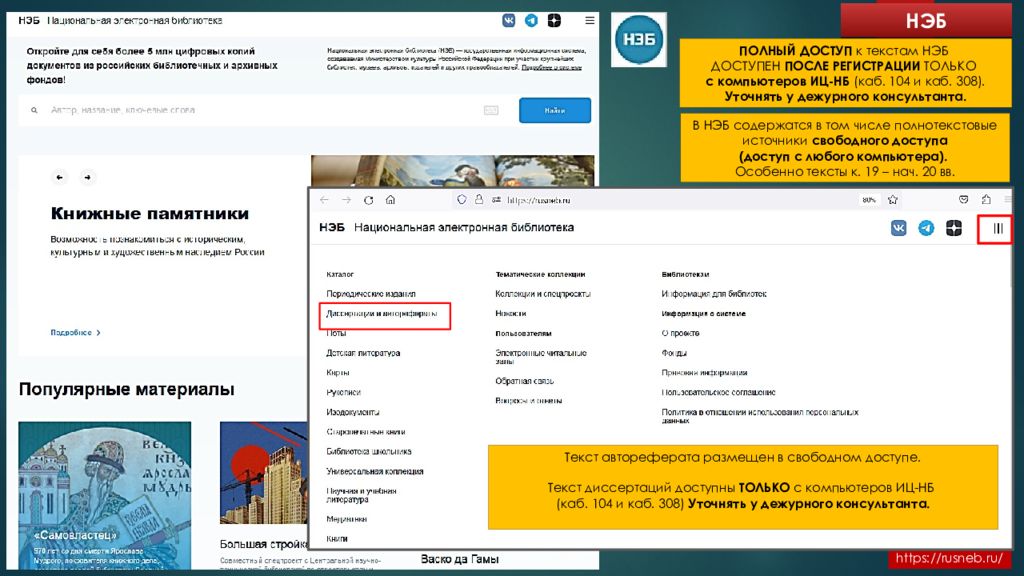Go back in the front browser window
Screen dimensions: 1024x576
(325, 200)
